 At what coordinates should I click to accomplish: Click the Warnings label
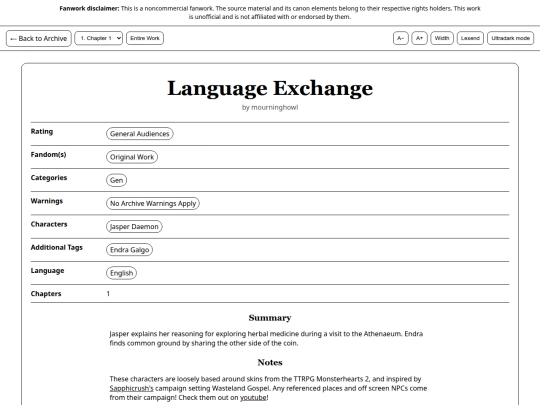point(47,201)
